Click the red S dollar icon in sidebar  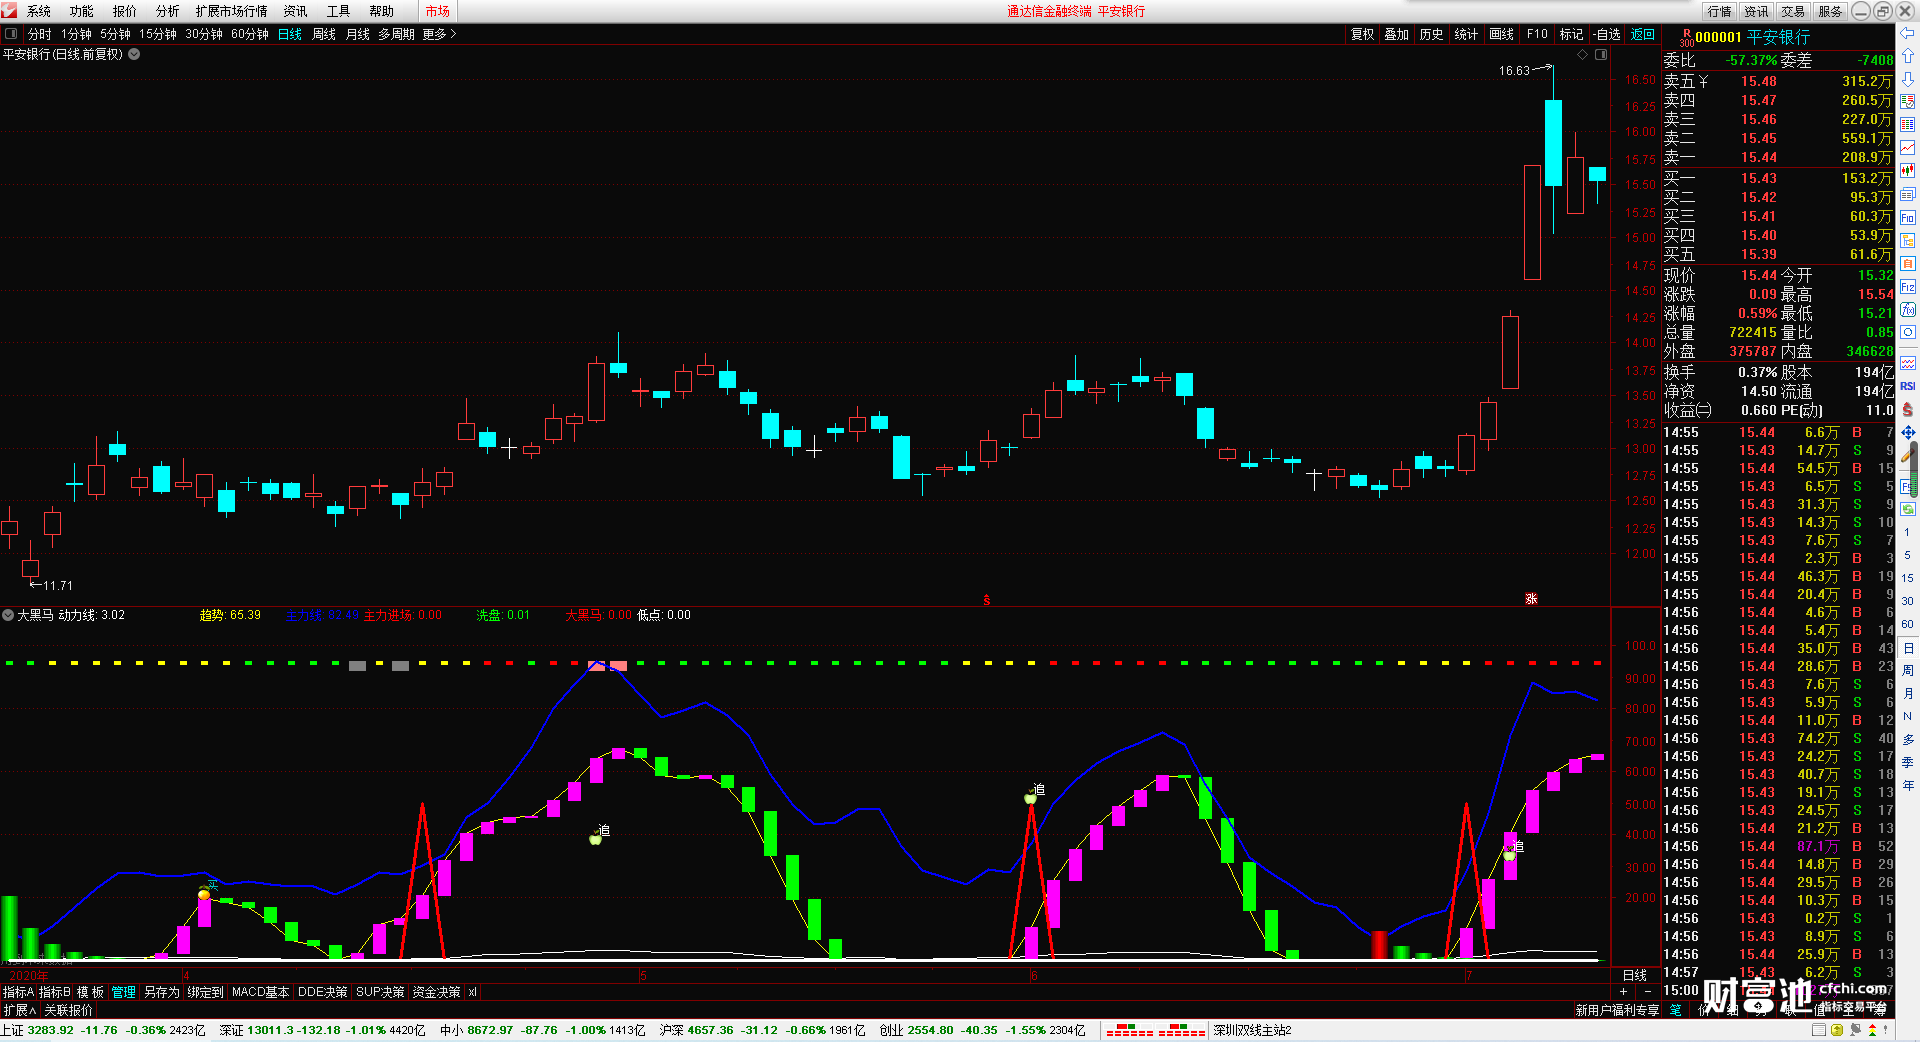tap(1907, 409)
